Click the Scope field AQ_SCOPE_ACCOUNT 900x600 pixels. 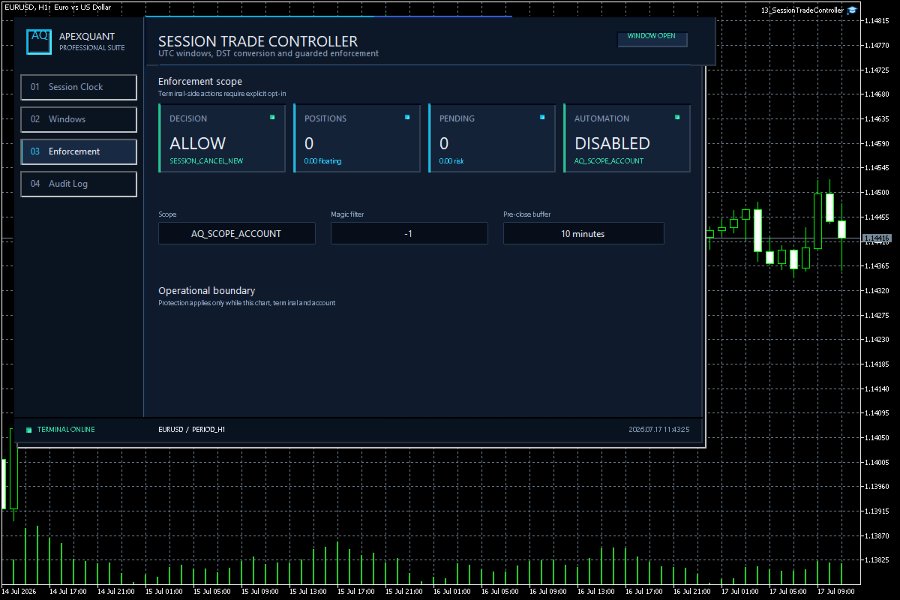pyautogui.click(x=236, y=234)
